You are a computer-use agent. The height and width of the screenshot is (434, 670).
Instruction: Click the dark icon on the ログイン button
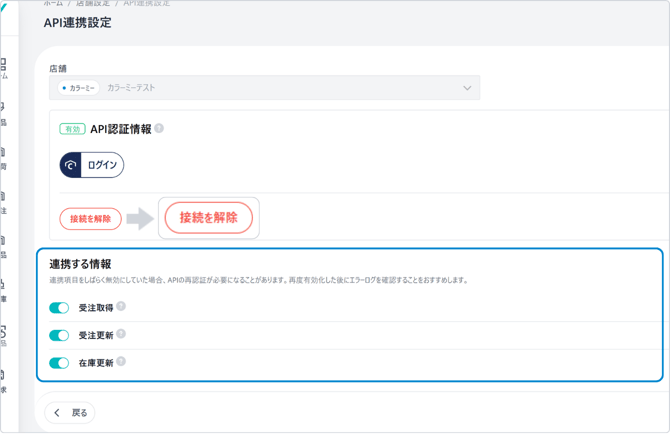coord(71,165)
